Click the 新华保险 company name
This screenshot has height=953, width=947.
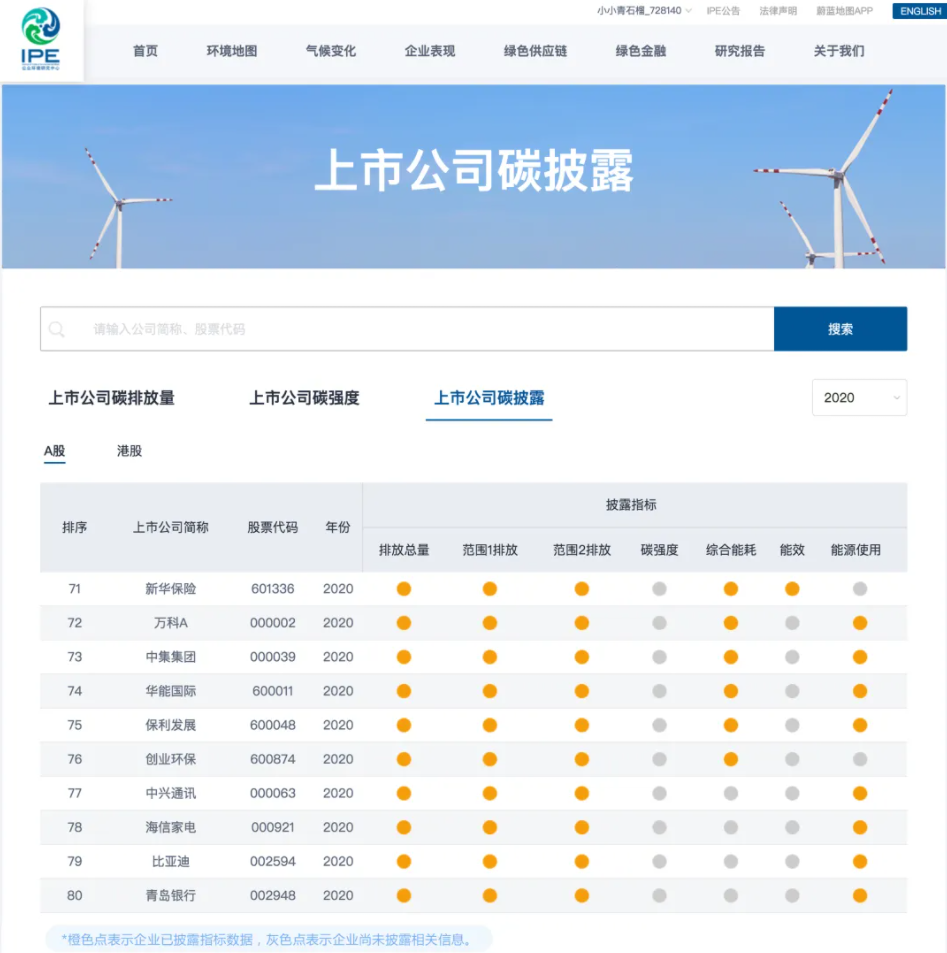(x=171, y=589)
